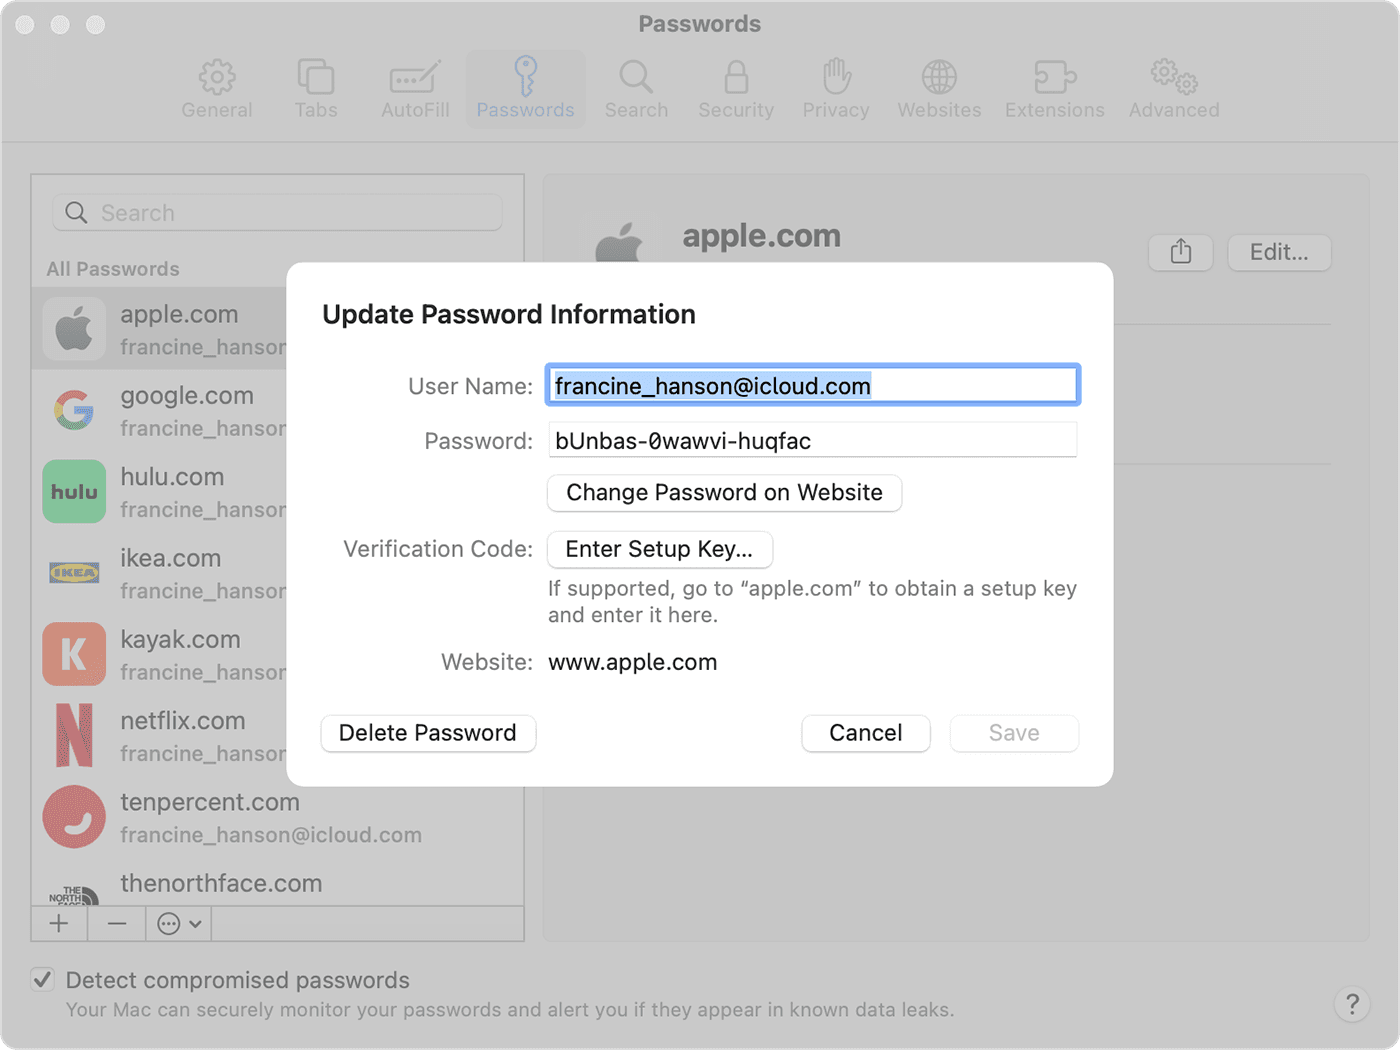The height and width of the screenshot is (1050, 1400).
Task: Click the netflix.com entry name
Action: [182, 721]
